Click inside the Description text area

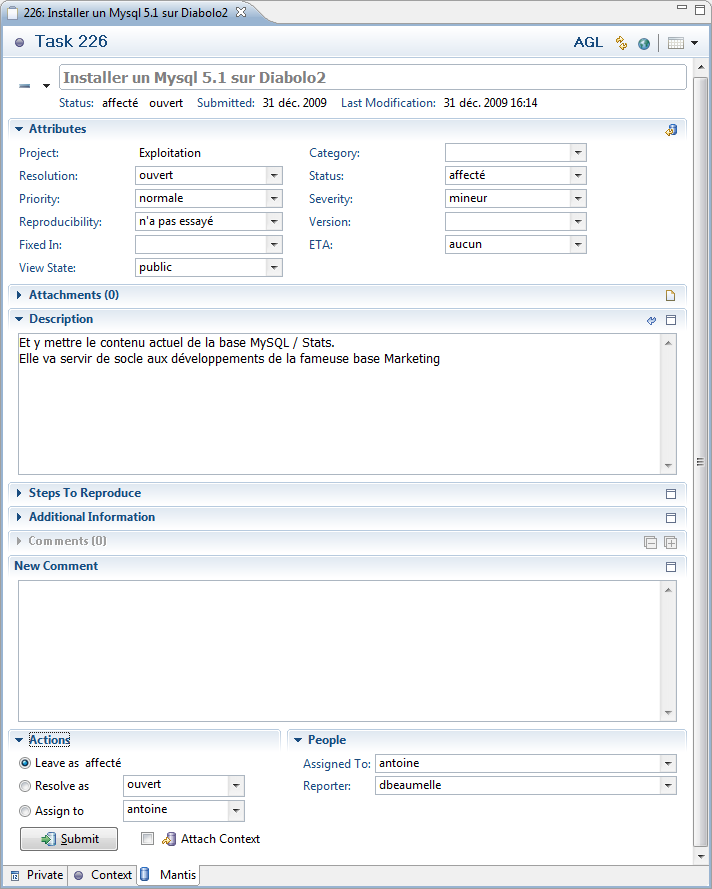click(x=340, y=404)
